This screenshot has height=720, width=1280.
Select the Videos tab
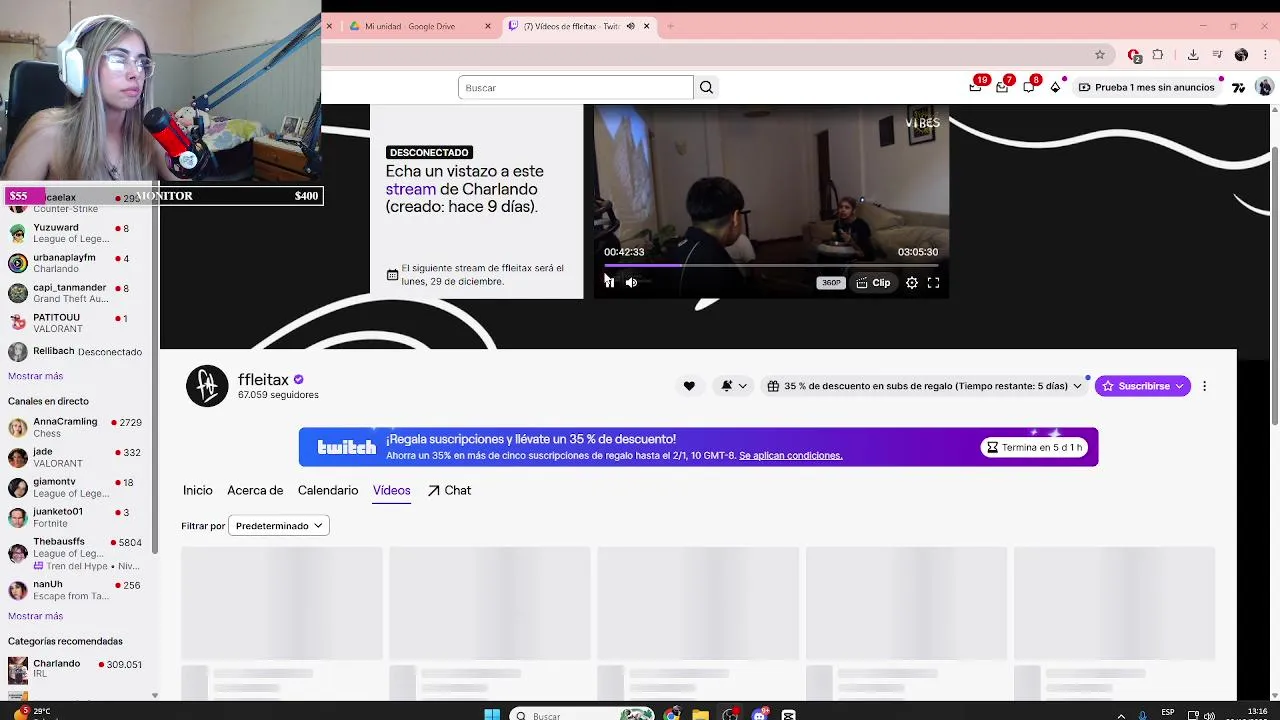(392, 490)
